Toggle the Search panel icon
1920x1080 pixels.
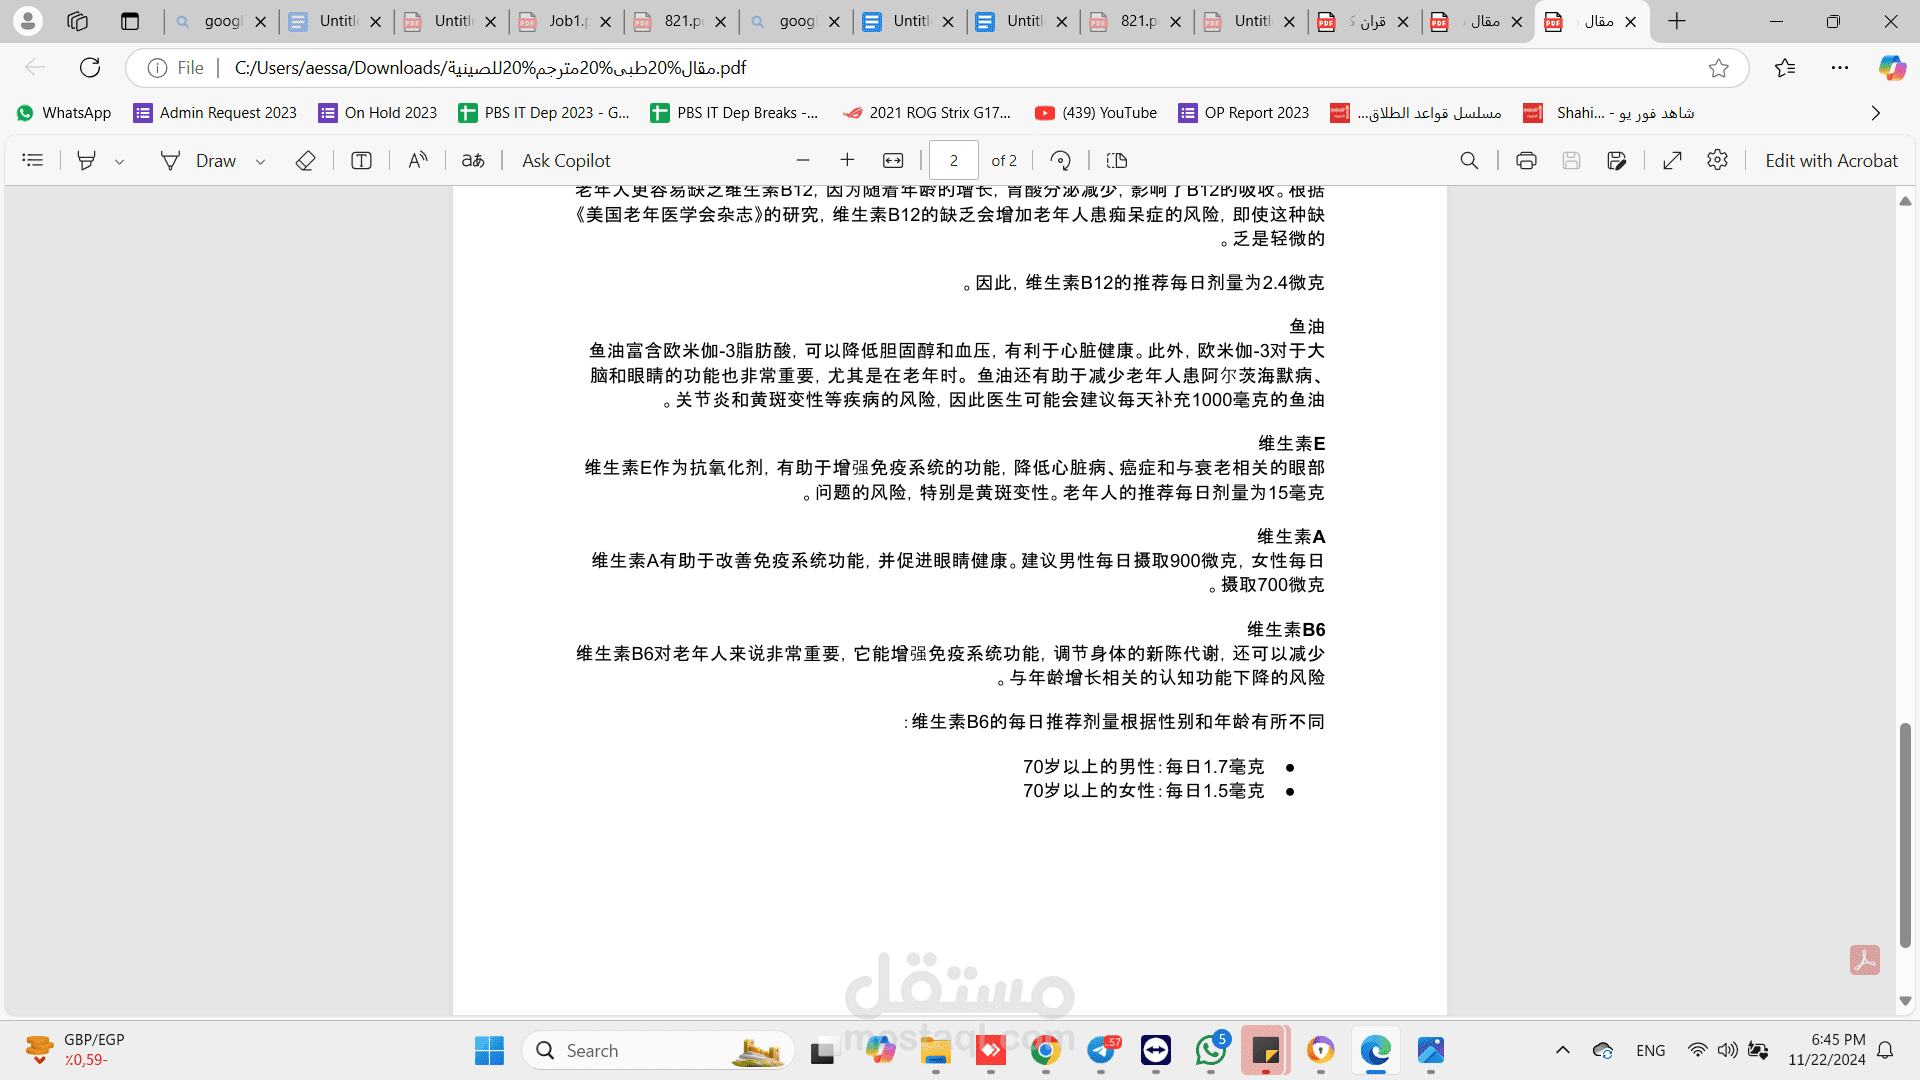tap(1469, 161)
